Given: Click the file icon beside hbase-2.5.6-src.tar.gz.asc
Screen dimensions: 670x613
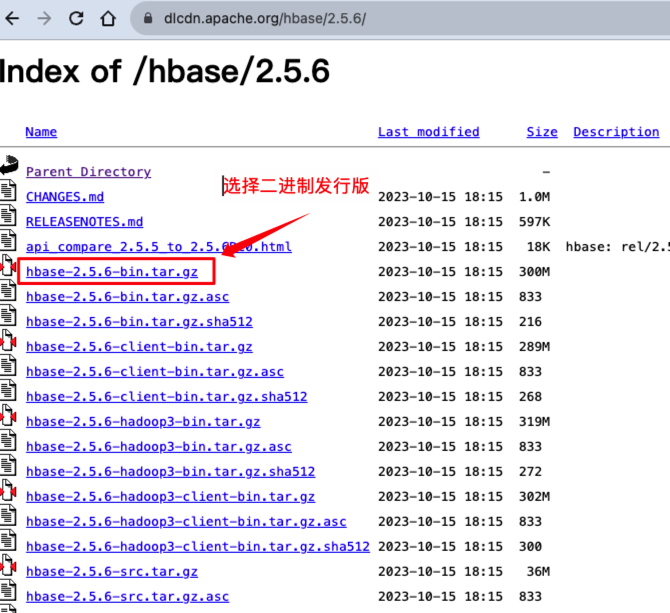Looking at the screenshot, I should coord(8,590).
